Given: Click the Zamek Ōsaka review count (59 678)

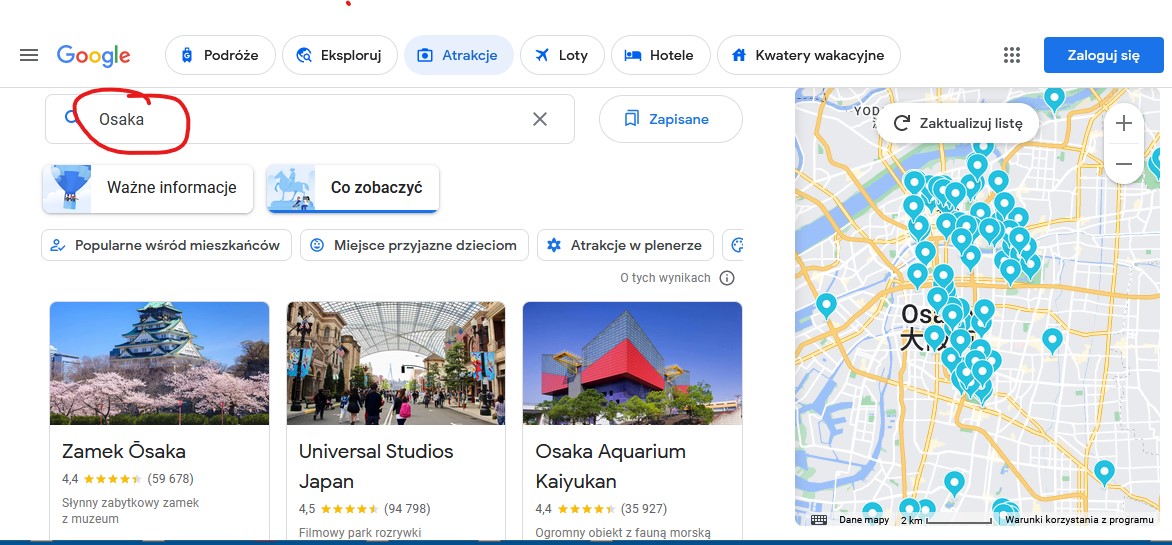Looking at the screenshot, I should pos(170,478).
